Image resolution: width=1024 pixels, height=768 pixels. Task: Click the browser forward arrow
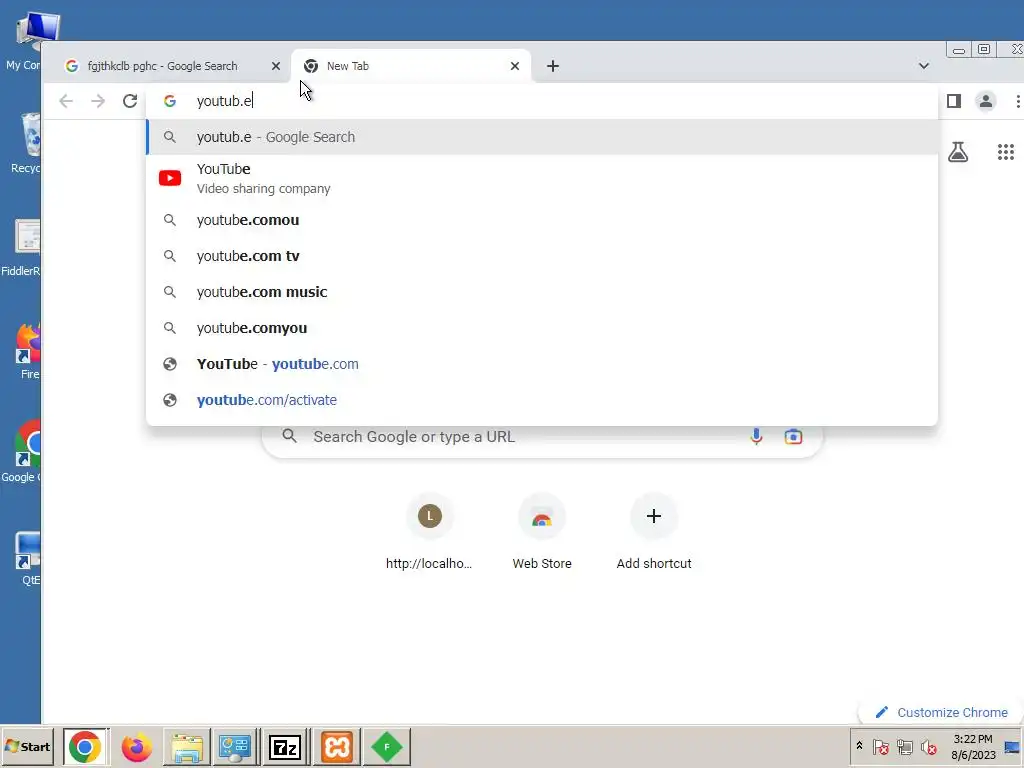(98, 101)
